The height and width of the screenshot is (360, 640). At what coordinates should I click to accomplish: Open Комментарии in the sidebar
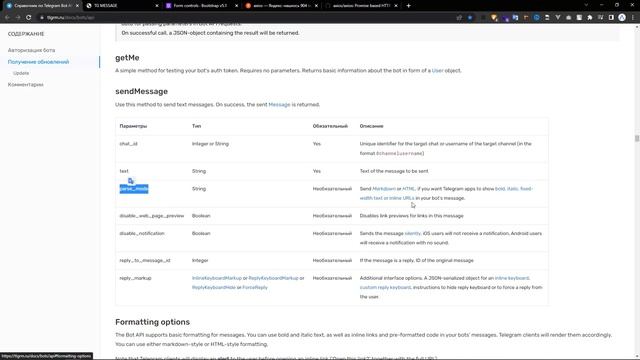(x=25, y=84)
